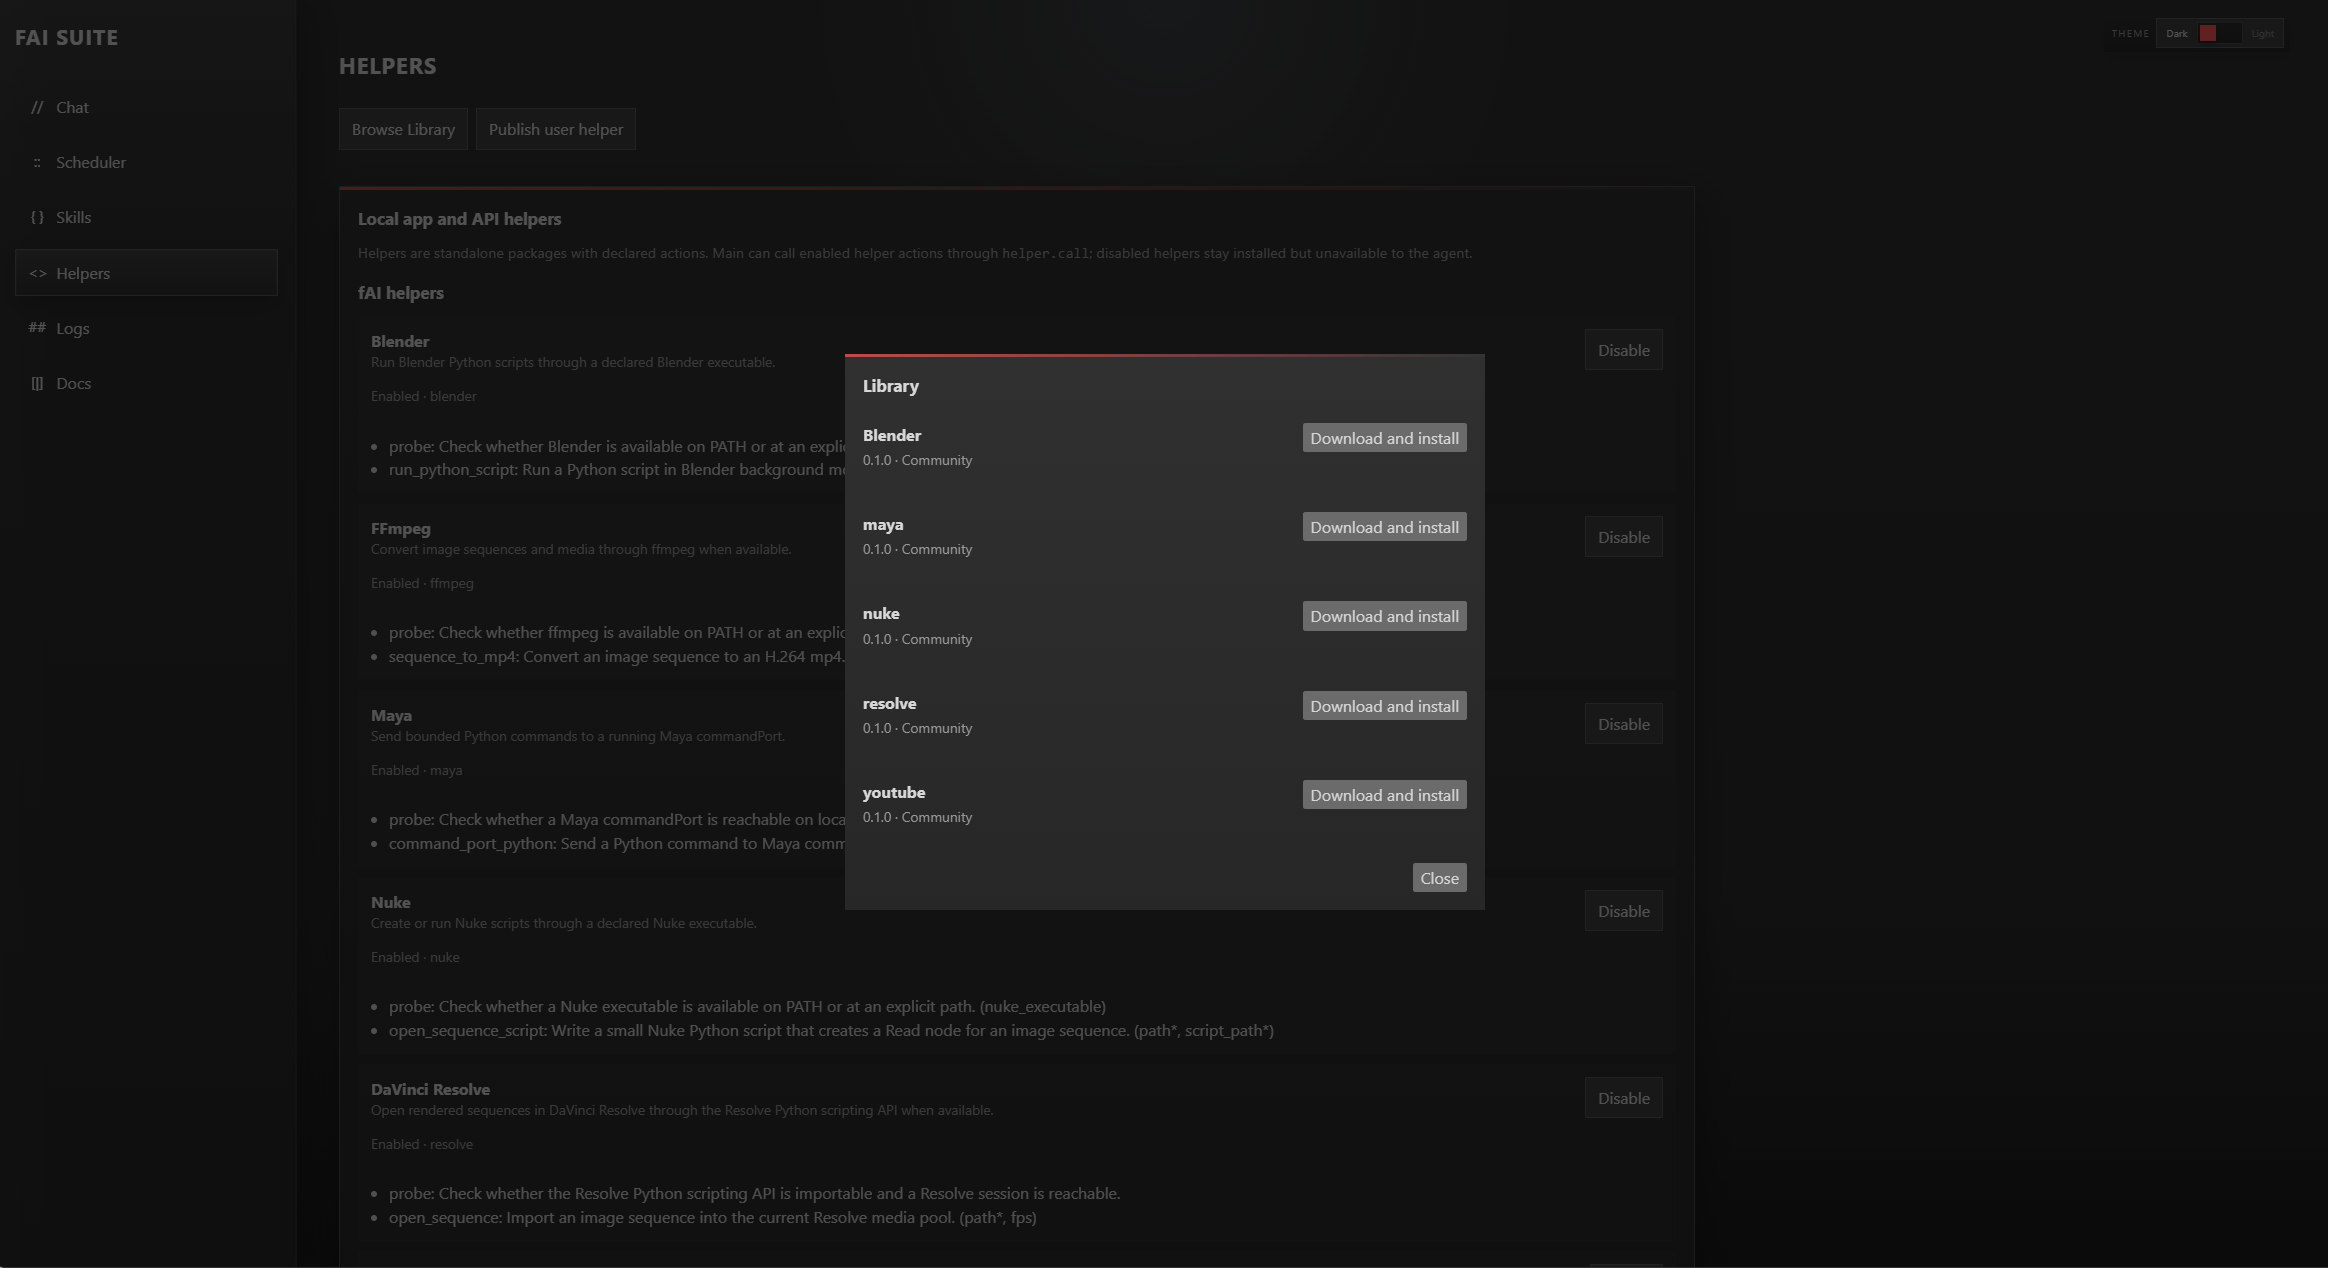The height and width of the screenshot is (1268, 2328).
Task: Click the Nuke helper title
Action: coord(391,902)
